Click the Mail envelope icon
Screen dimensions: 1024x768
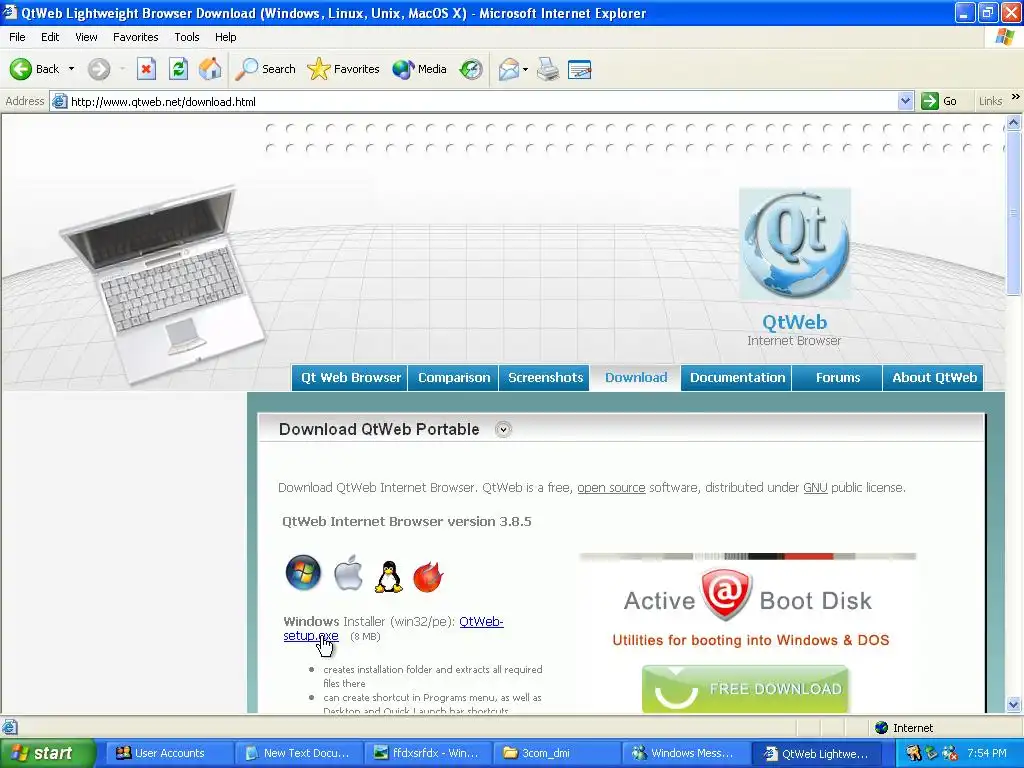[509, 69]
